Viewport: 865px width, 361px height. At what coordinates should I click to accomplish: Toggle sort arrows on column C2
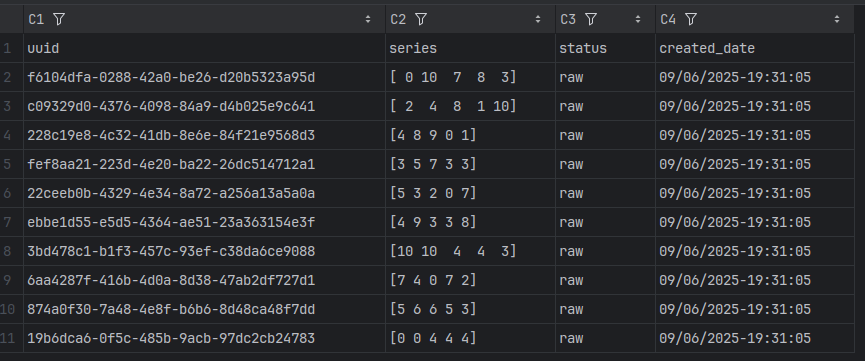click(538, 19)
